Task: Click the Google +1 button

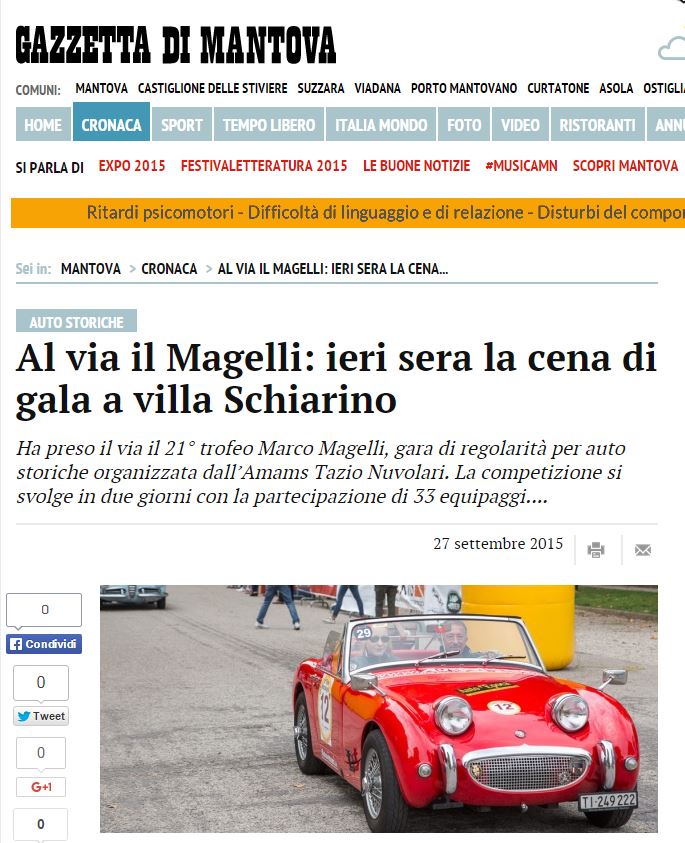Action: click(x=41, y=787)
